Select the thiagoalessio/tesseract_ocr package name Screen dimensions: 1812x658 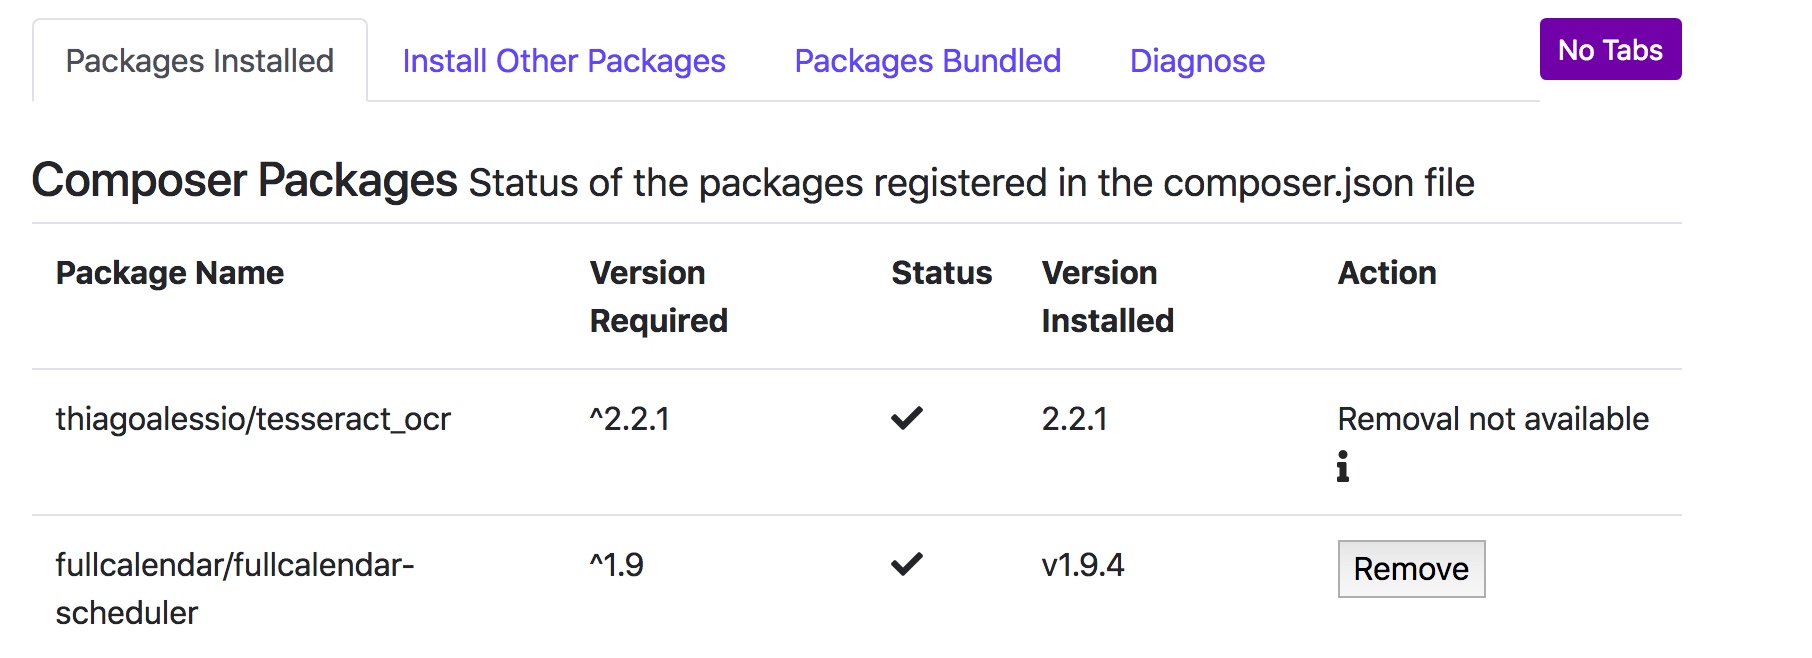tap(253, 419)
